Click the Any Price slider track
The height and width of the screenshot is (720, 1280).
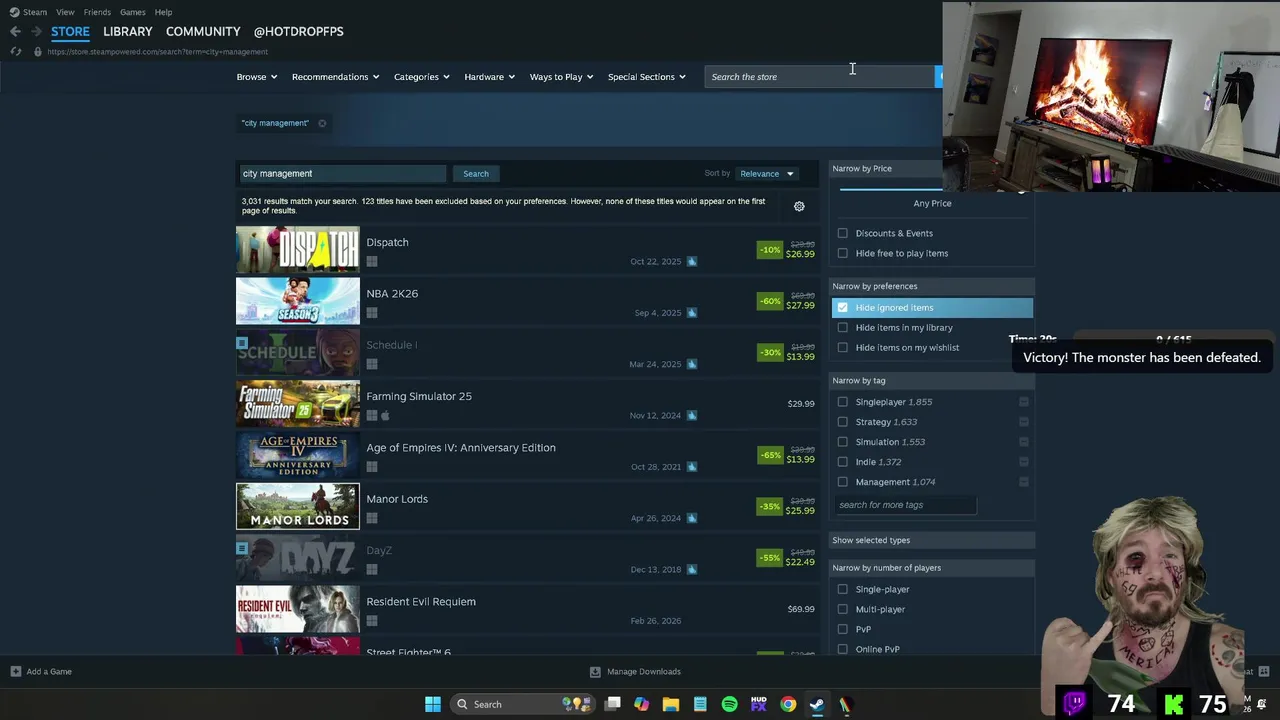[x=890, y=188]
